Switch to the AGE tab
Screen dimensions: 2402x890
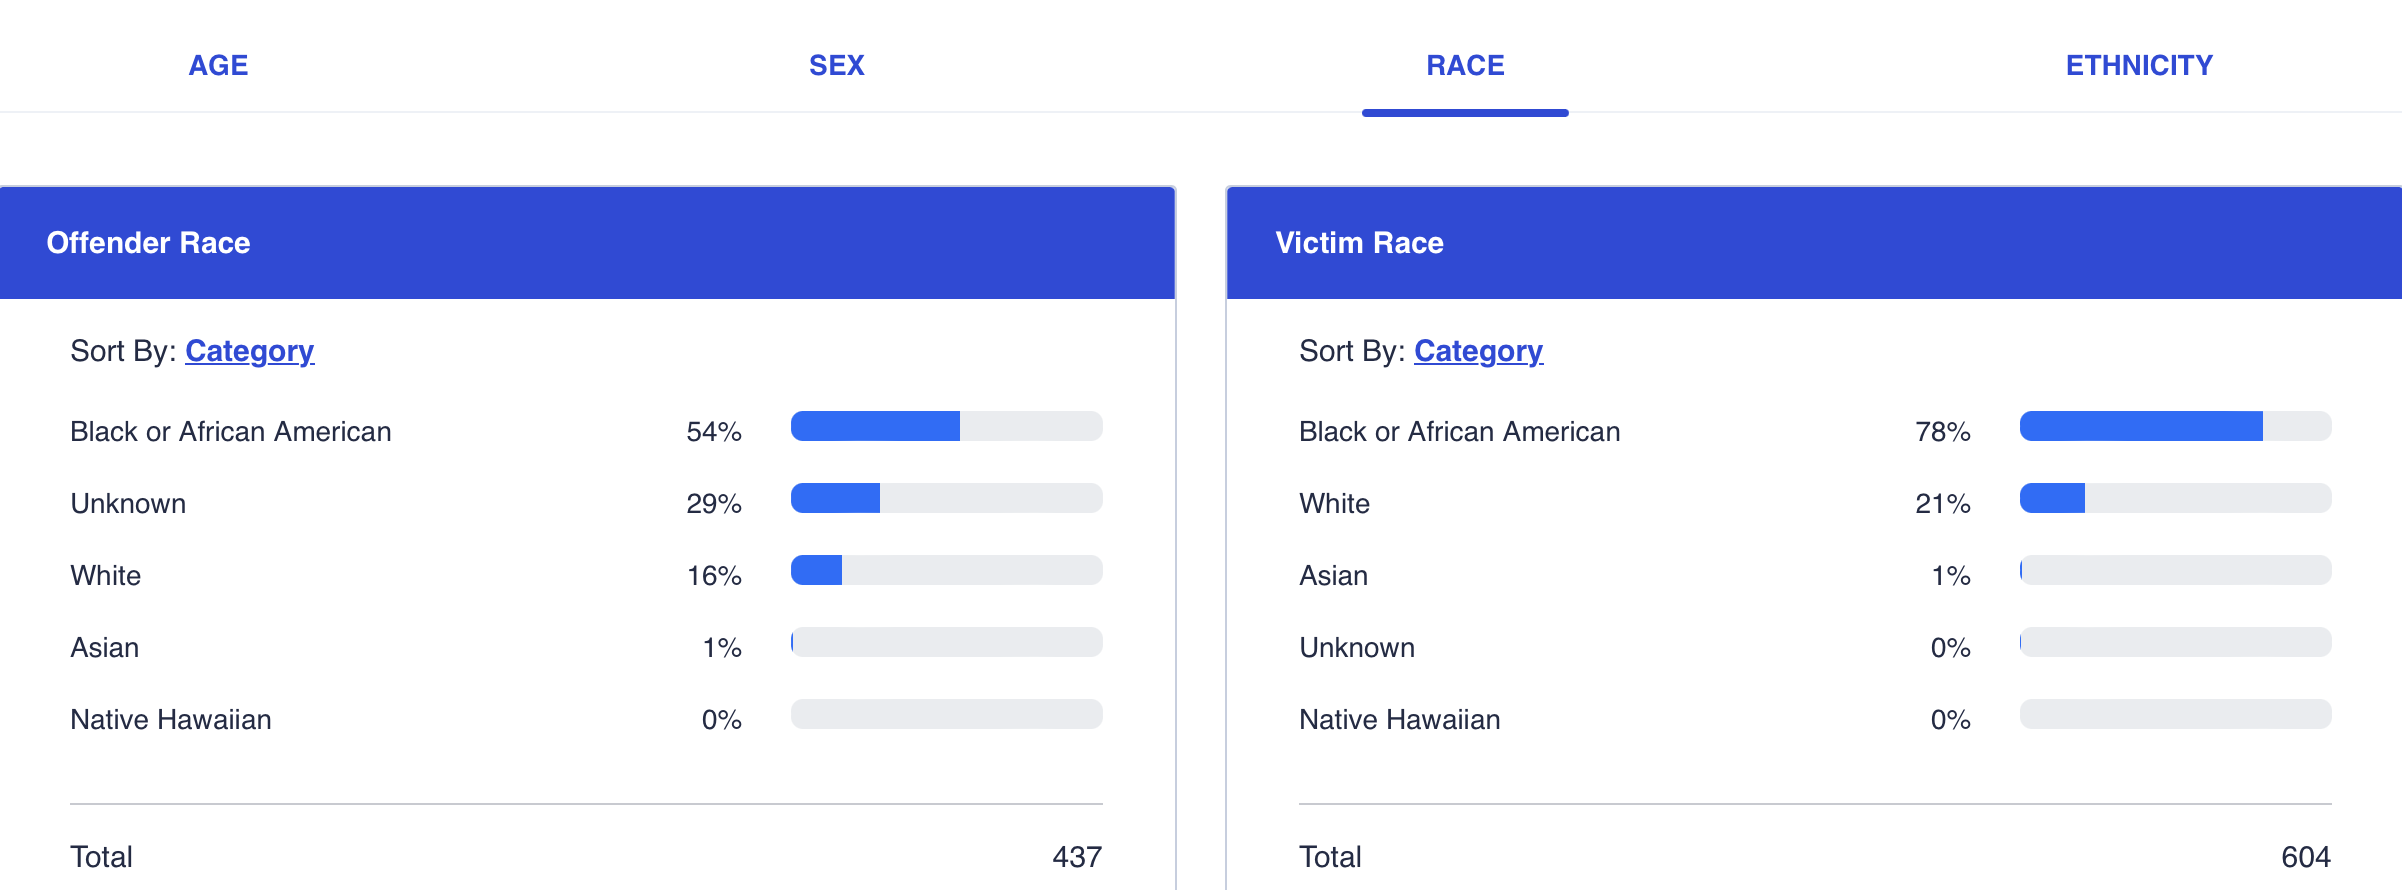218,65
